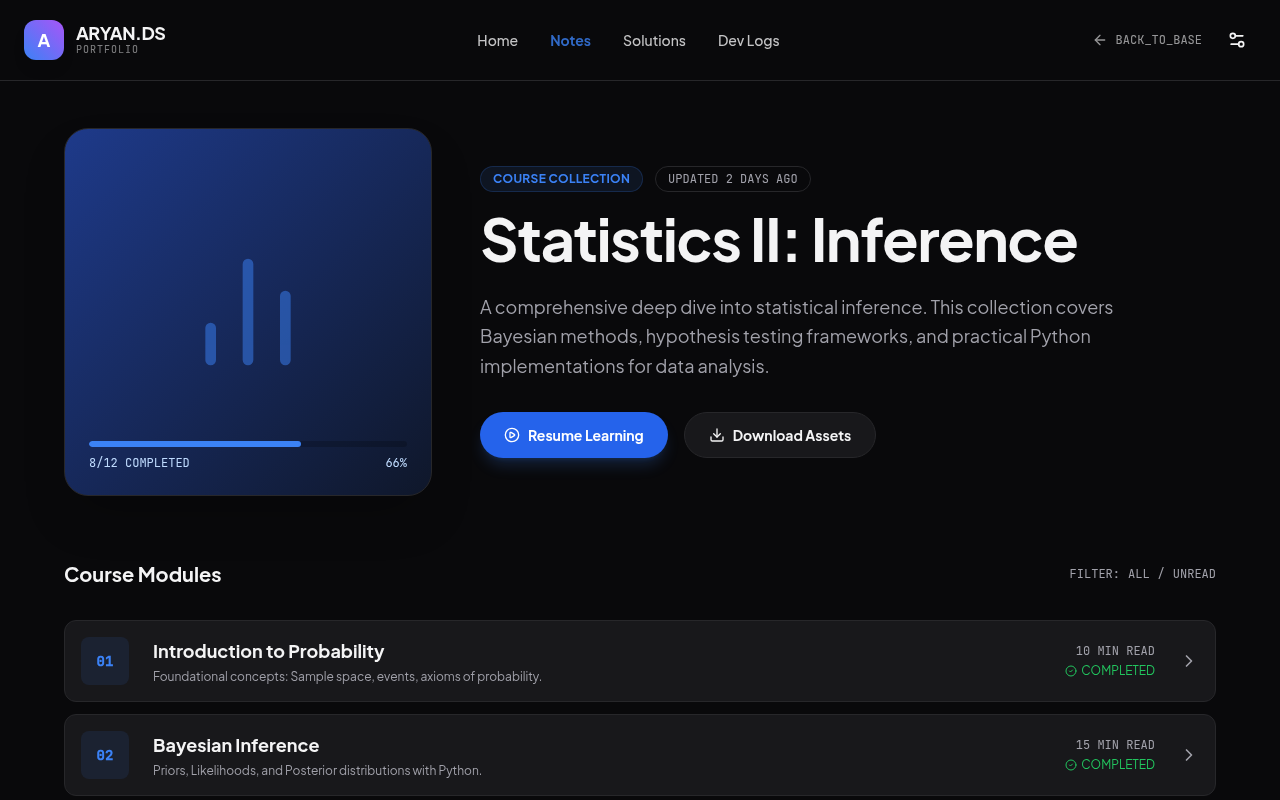Viewport: 1280px width, 800px height.
Task: Click the BACK_TO_BASE link
Action: pos(1158,40)
